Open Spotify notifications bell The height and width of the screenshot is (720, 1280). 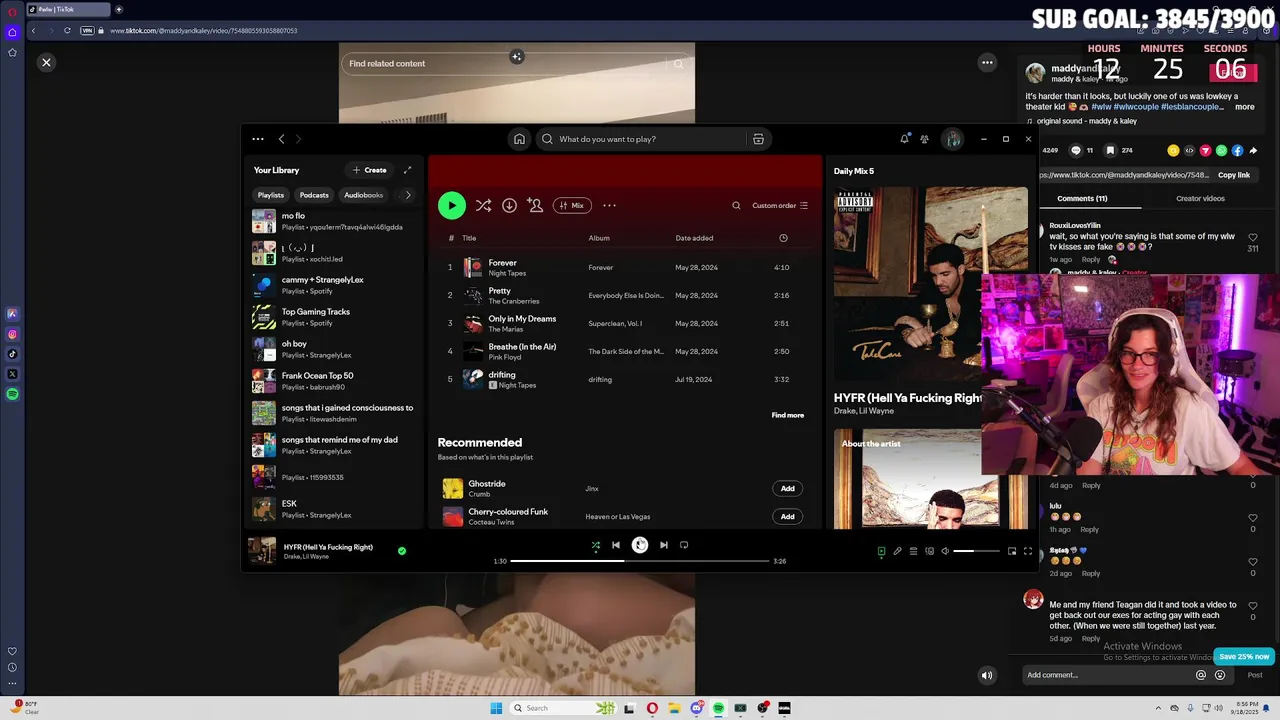pyautogui.click(x=905, y=139)
